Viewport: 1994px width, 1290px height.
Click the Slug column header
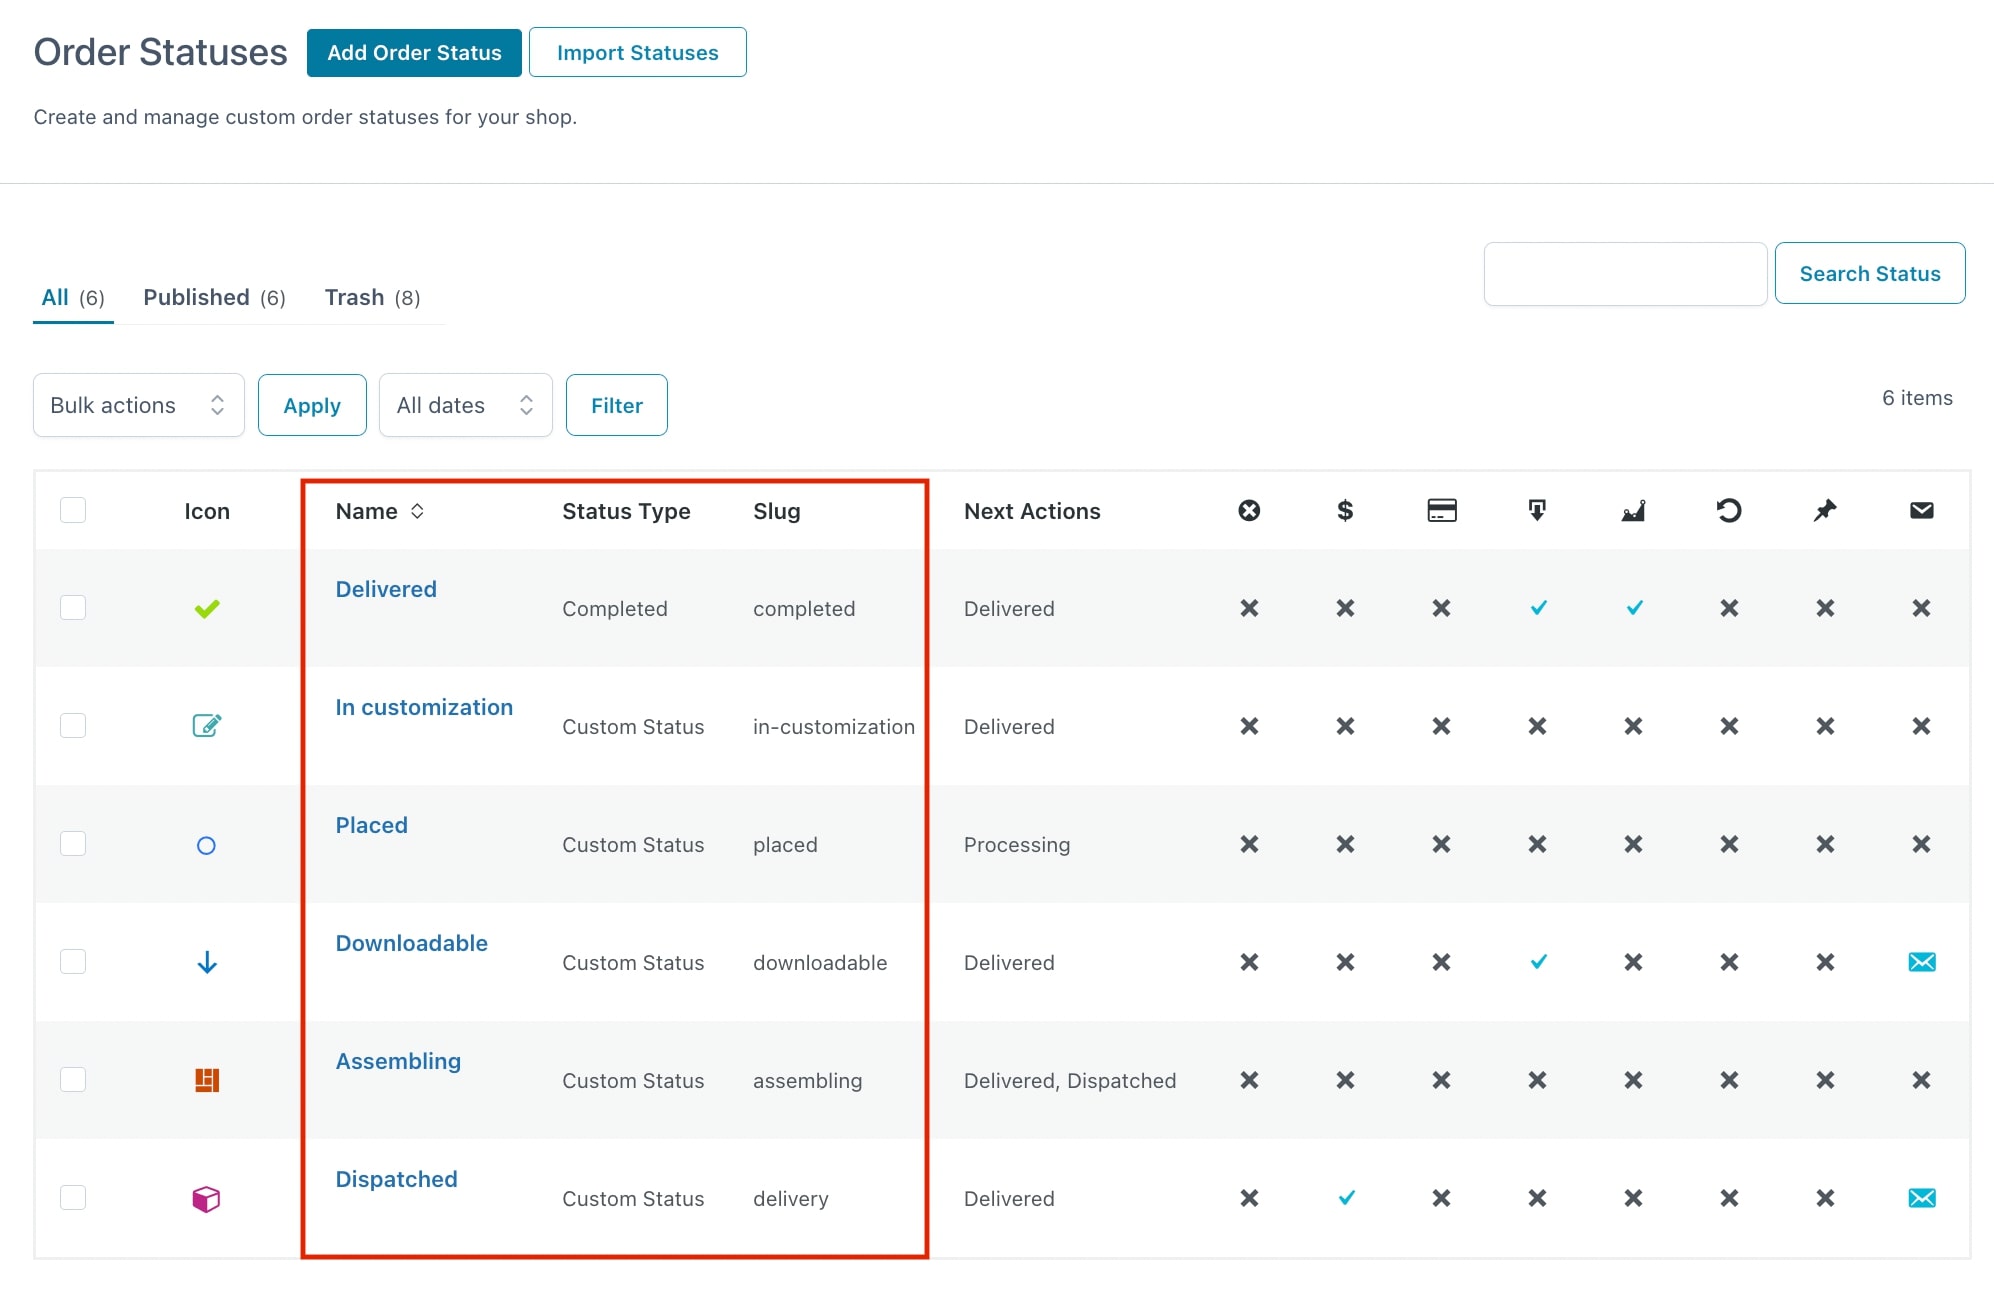777,511
